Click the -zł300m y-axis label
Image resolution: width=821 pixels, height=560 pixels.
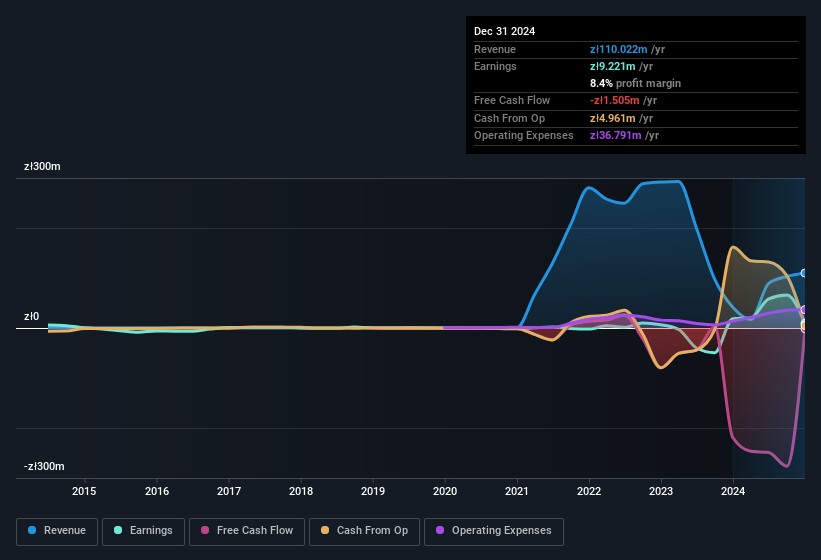point(44,466)
